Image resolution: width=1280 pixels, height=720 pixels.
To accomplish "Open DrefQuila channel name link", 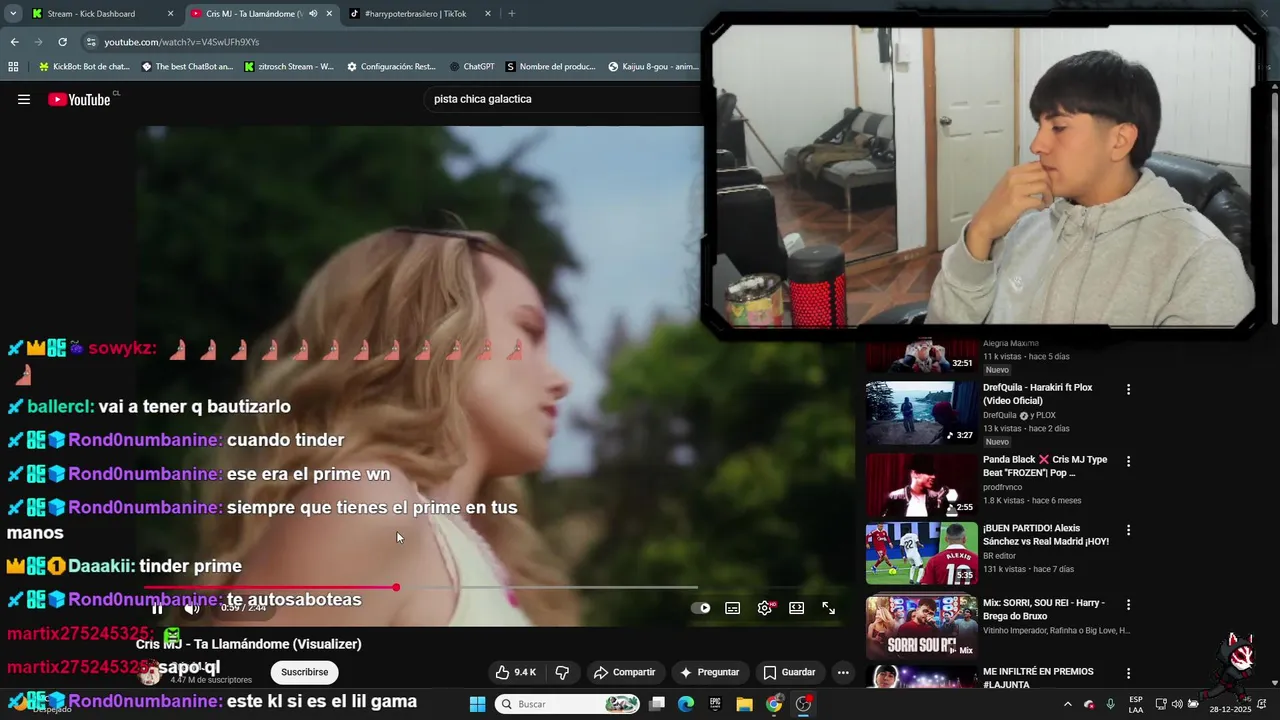I will pyautogui.click(x=999, y=415).
